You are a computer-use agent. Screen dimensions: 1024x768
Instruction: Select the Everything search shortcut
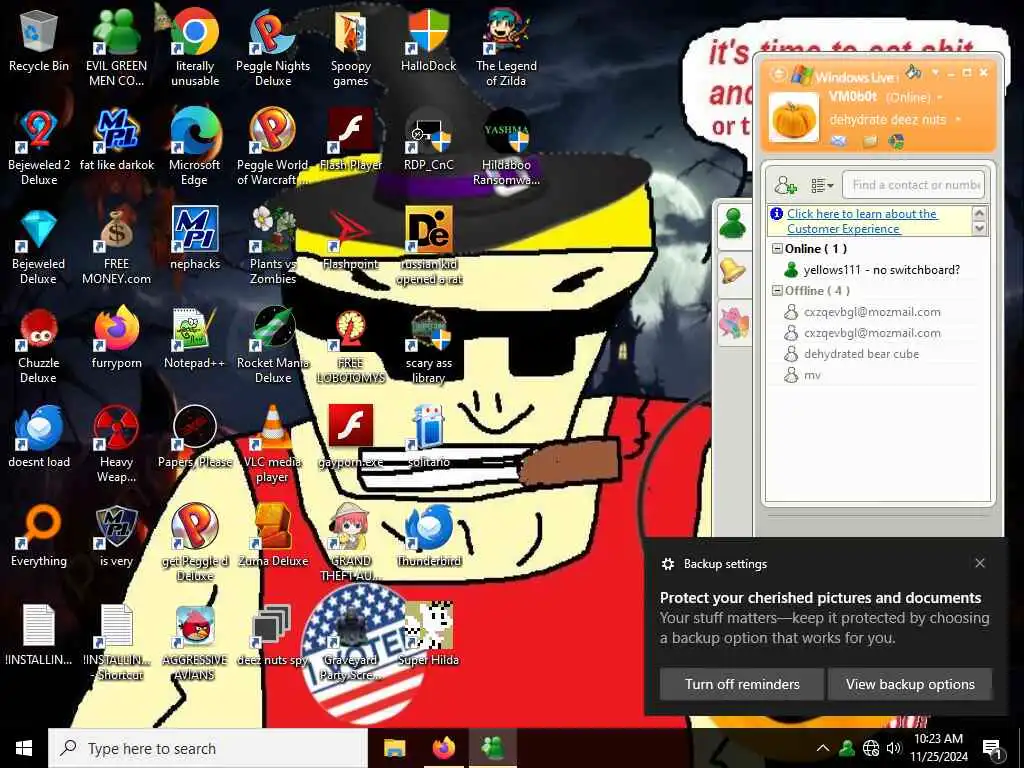click(x=39, y=536)
